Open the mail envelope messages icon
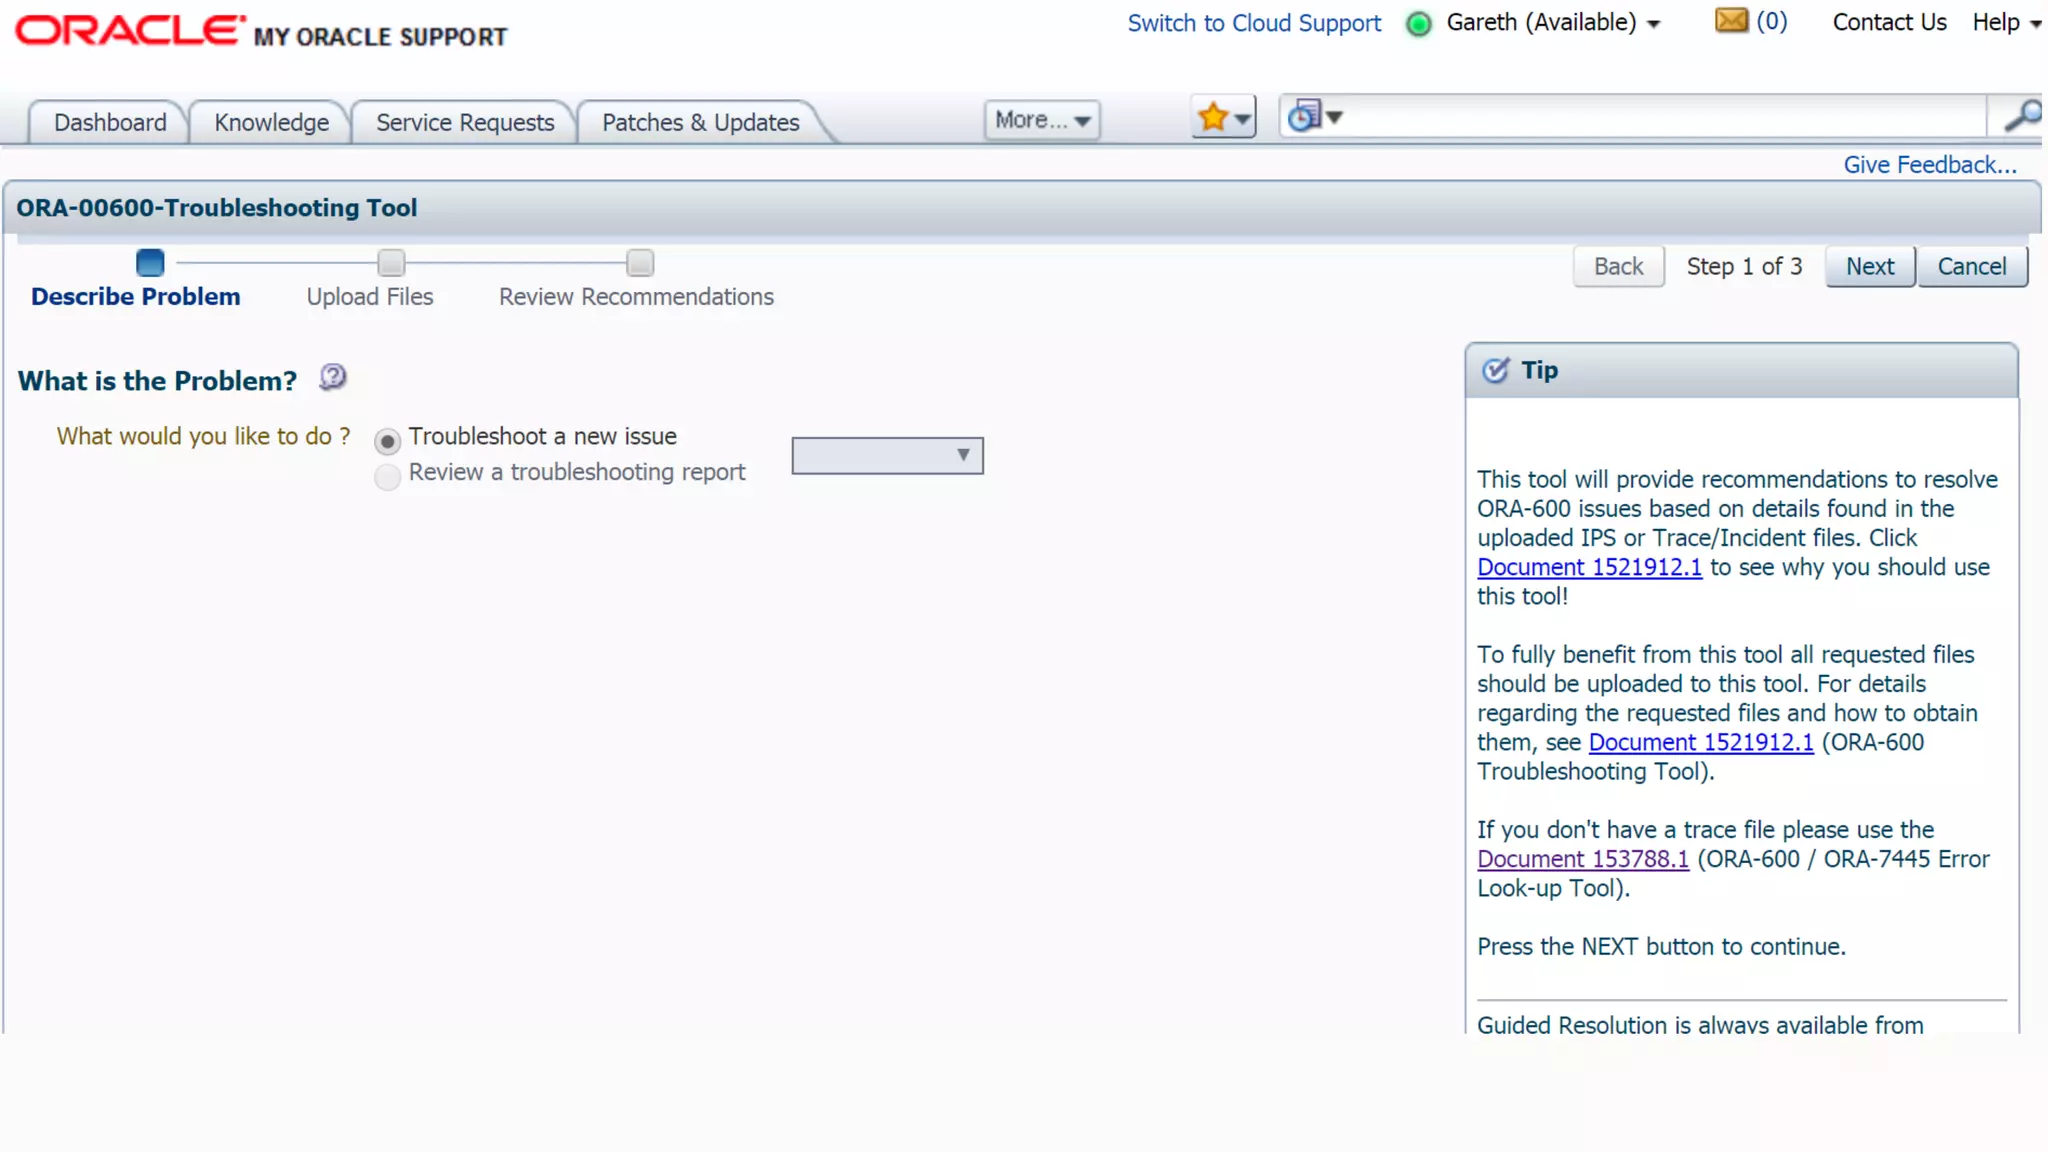The width and height of the screenshot is (2048, 1152). click(1731, 21)
